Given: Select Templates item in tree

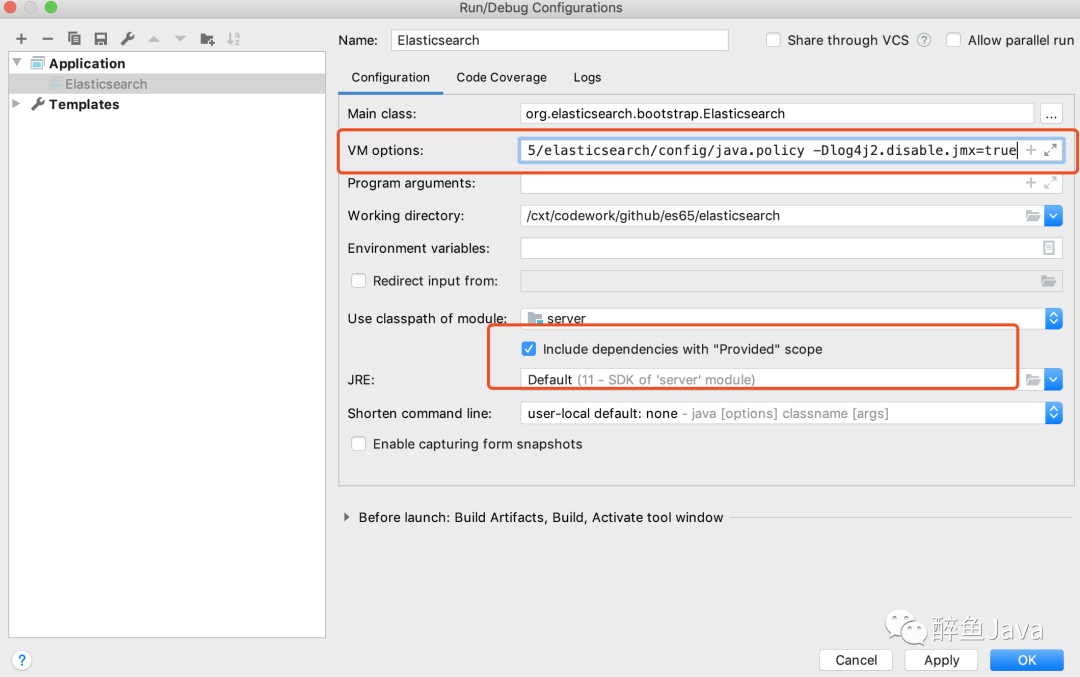Looking at the screenshot, I should (x=84, y=104).
